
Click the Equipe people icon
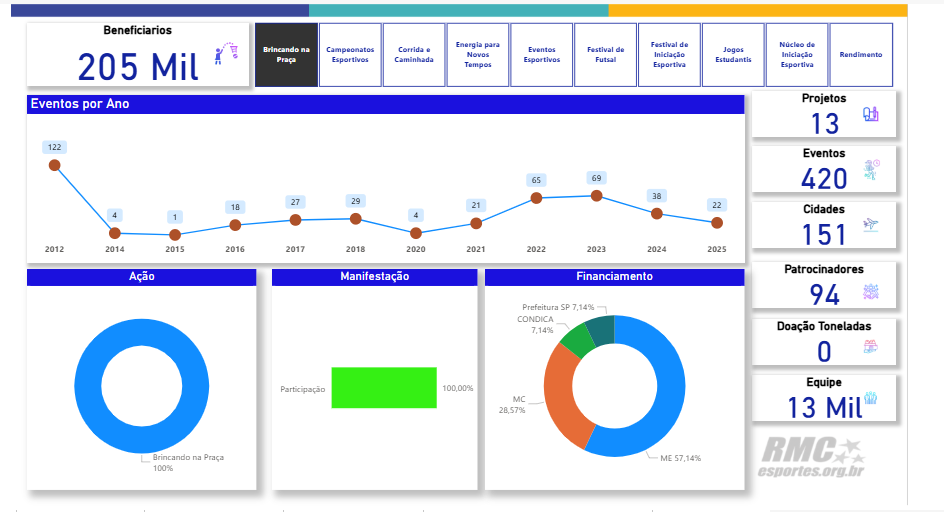[x=871, y=399]
